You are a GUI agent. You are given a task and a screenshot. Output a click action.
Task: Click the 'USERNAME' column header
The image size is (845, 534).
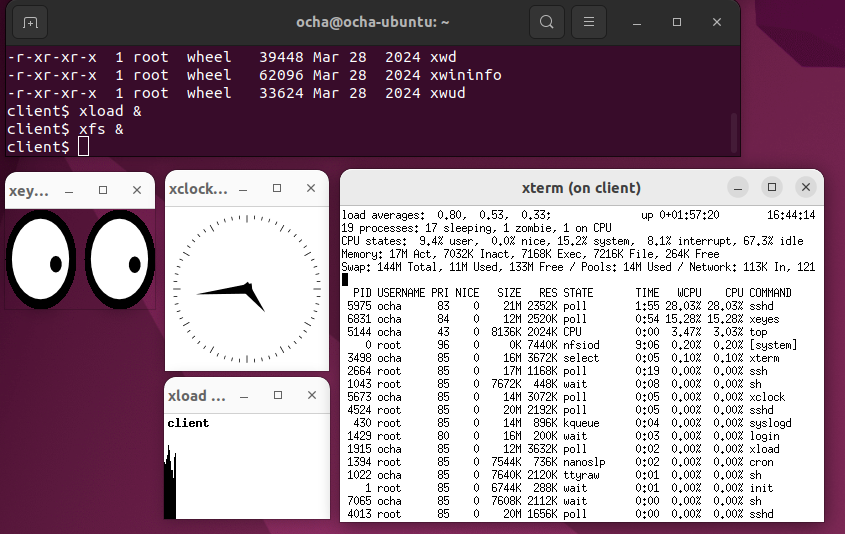pyautogui.click(x=401, y=293)
